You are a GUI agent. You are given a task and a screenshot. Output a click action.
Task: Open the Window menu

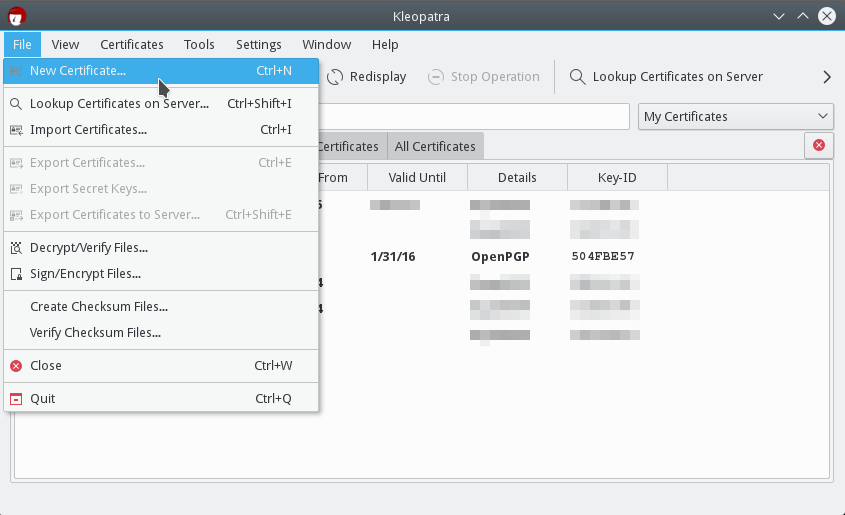coord(327,44)
